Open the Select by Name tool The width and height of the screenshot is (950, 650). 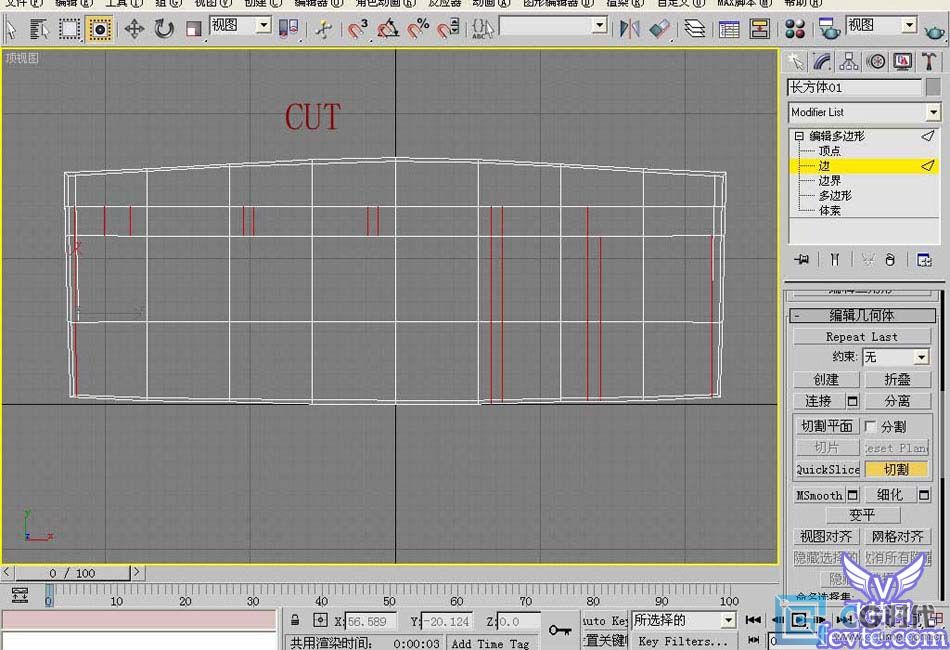click(x=39, y=28)
